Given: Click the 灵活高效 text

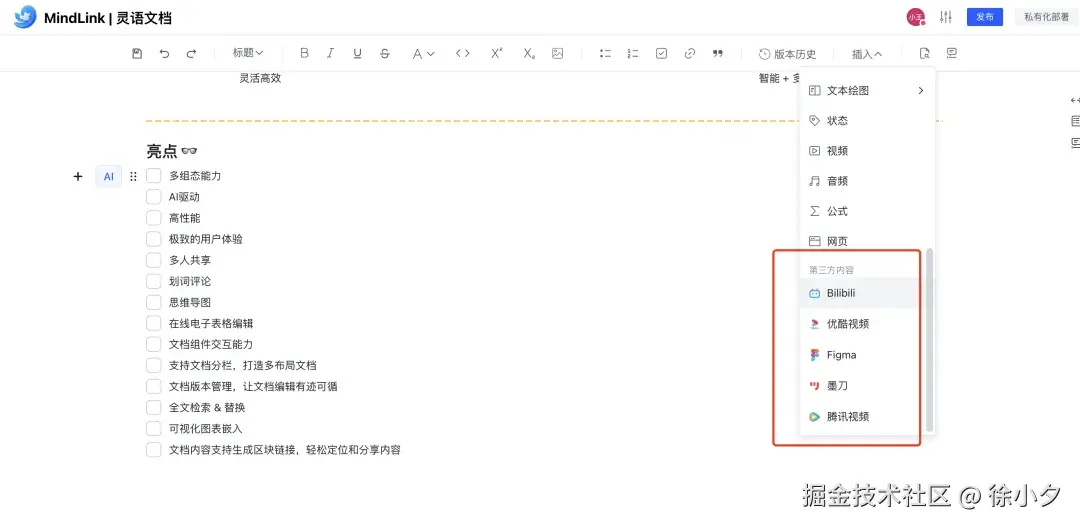Looking at the screenshot, I should point(260,79).
